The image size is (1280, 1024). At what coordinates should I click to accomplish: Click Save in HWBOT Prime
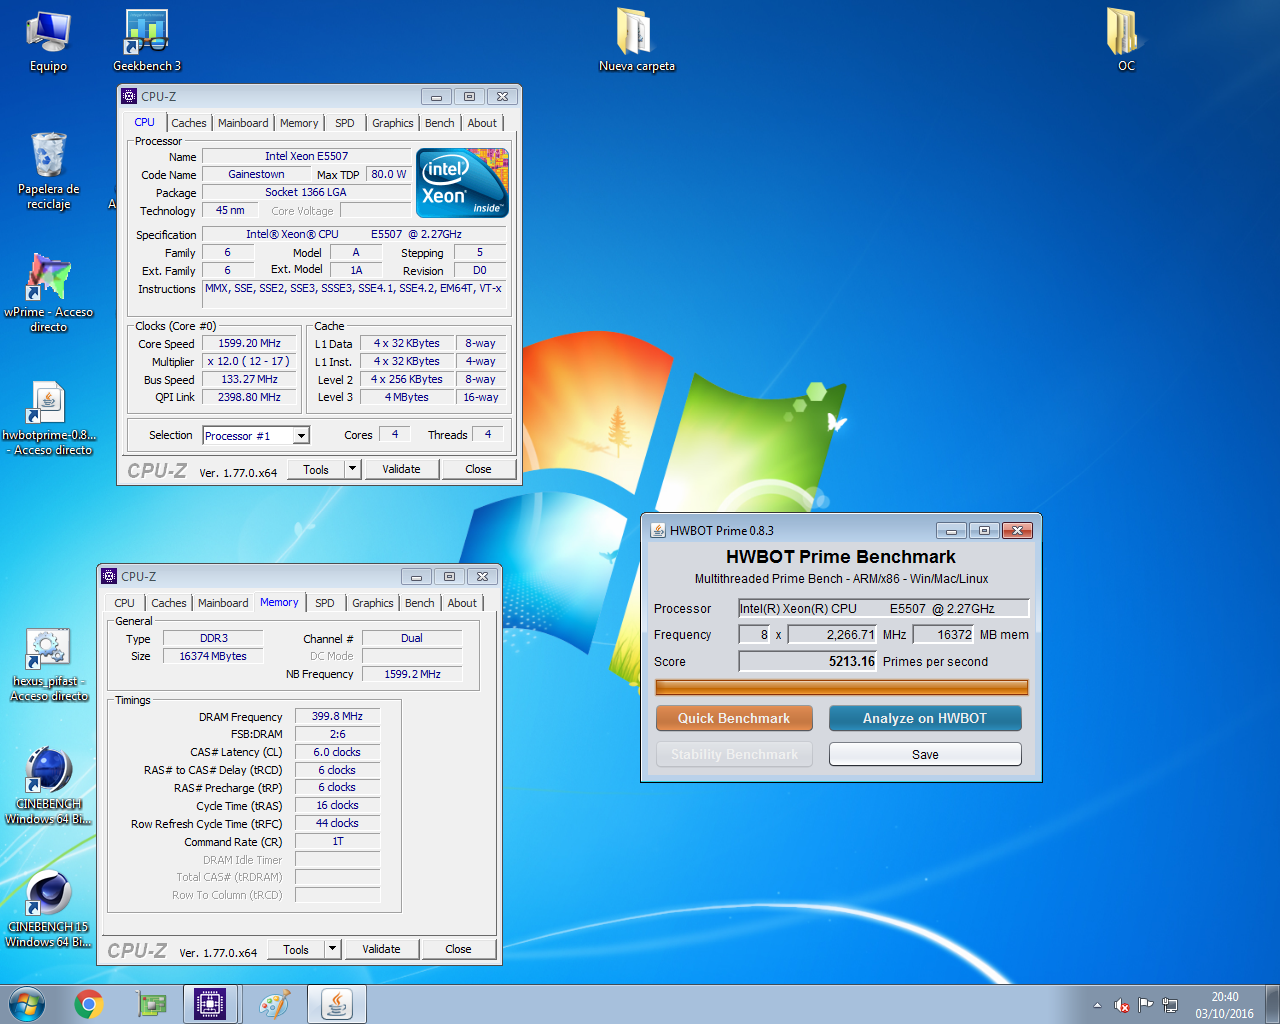tap(925, 754)
